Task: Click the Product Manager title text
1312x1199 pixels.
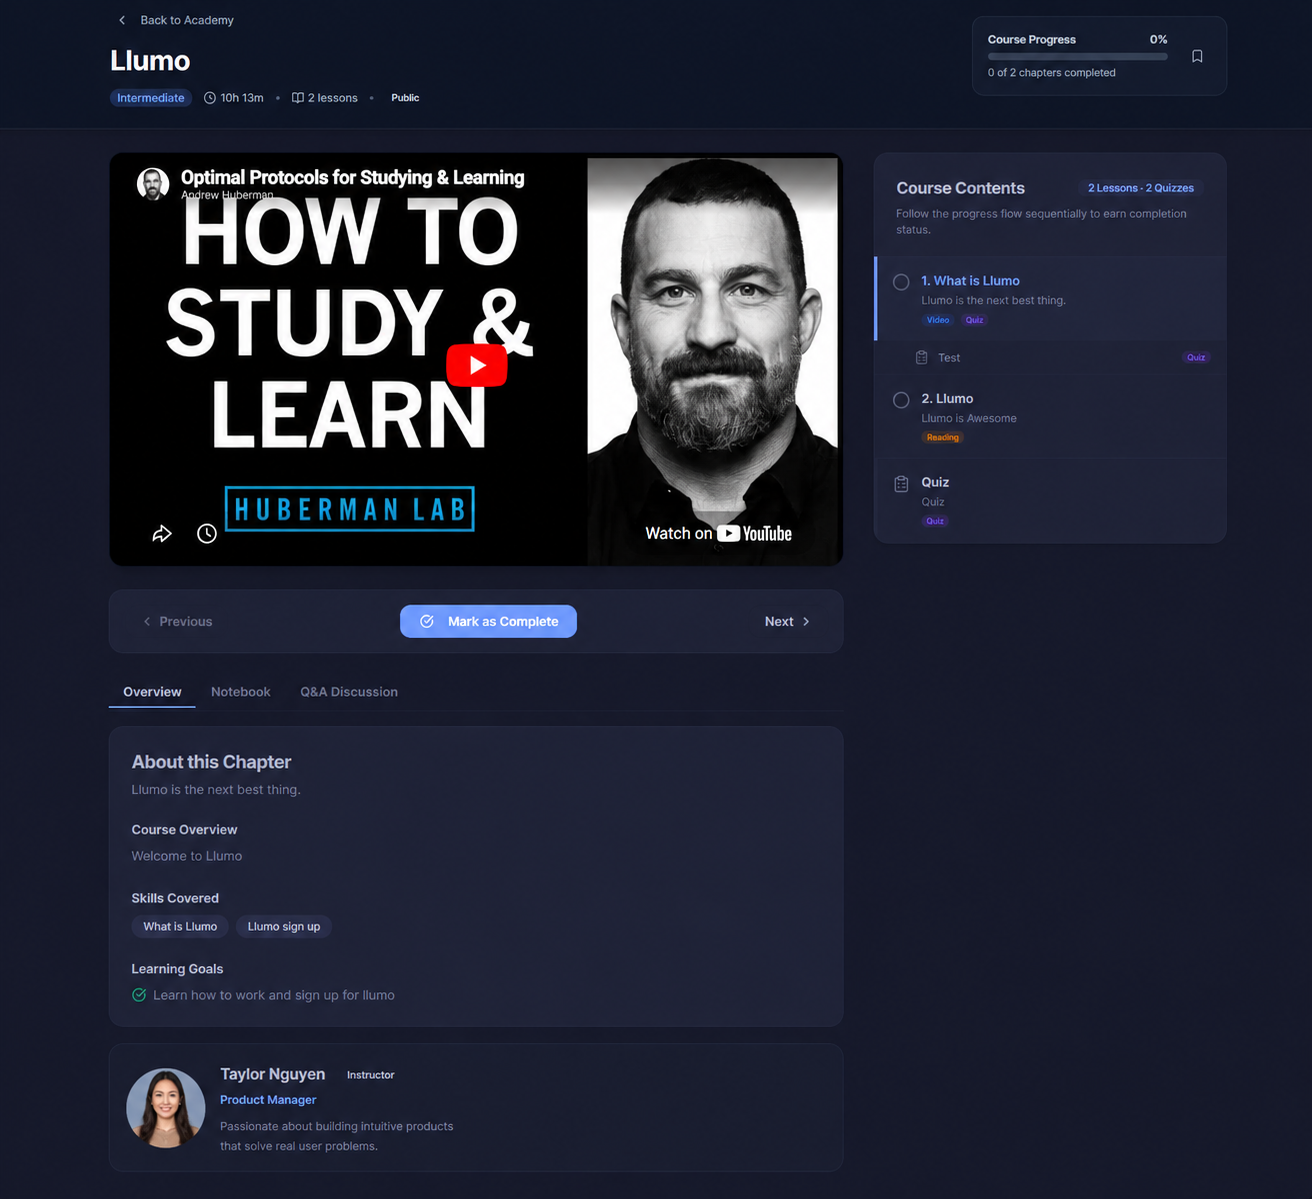Action: pyautogui.click(x=268, y=1100)
